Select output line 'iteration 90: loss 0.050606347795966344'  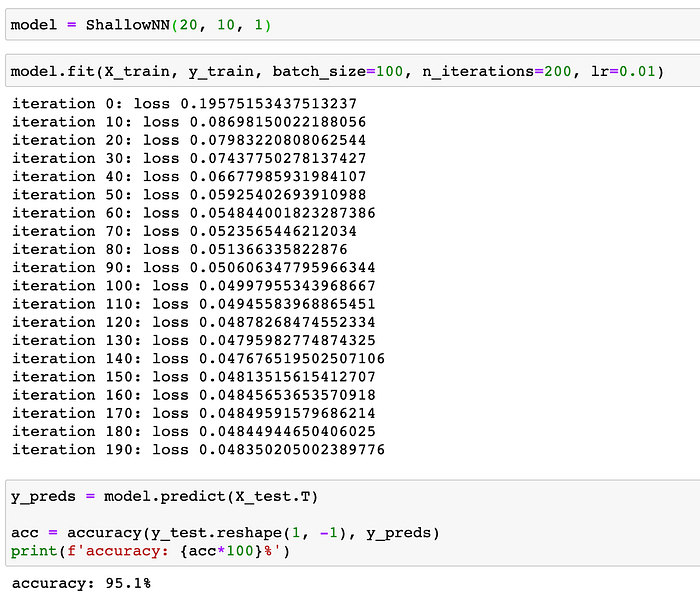(x=194, y=267)
